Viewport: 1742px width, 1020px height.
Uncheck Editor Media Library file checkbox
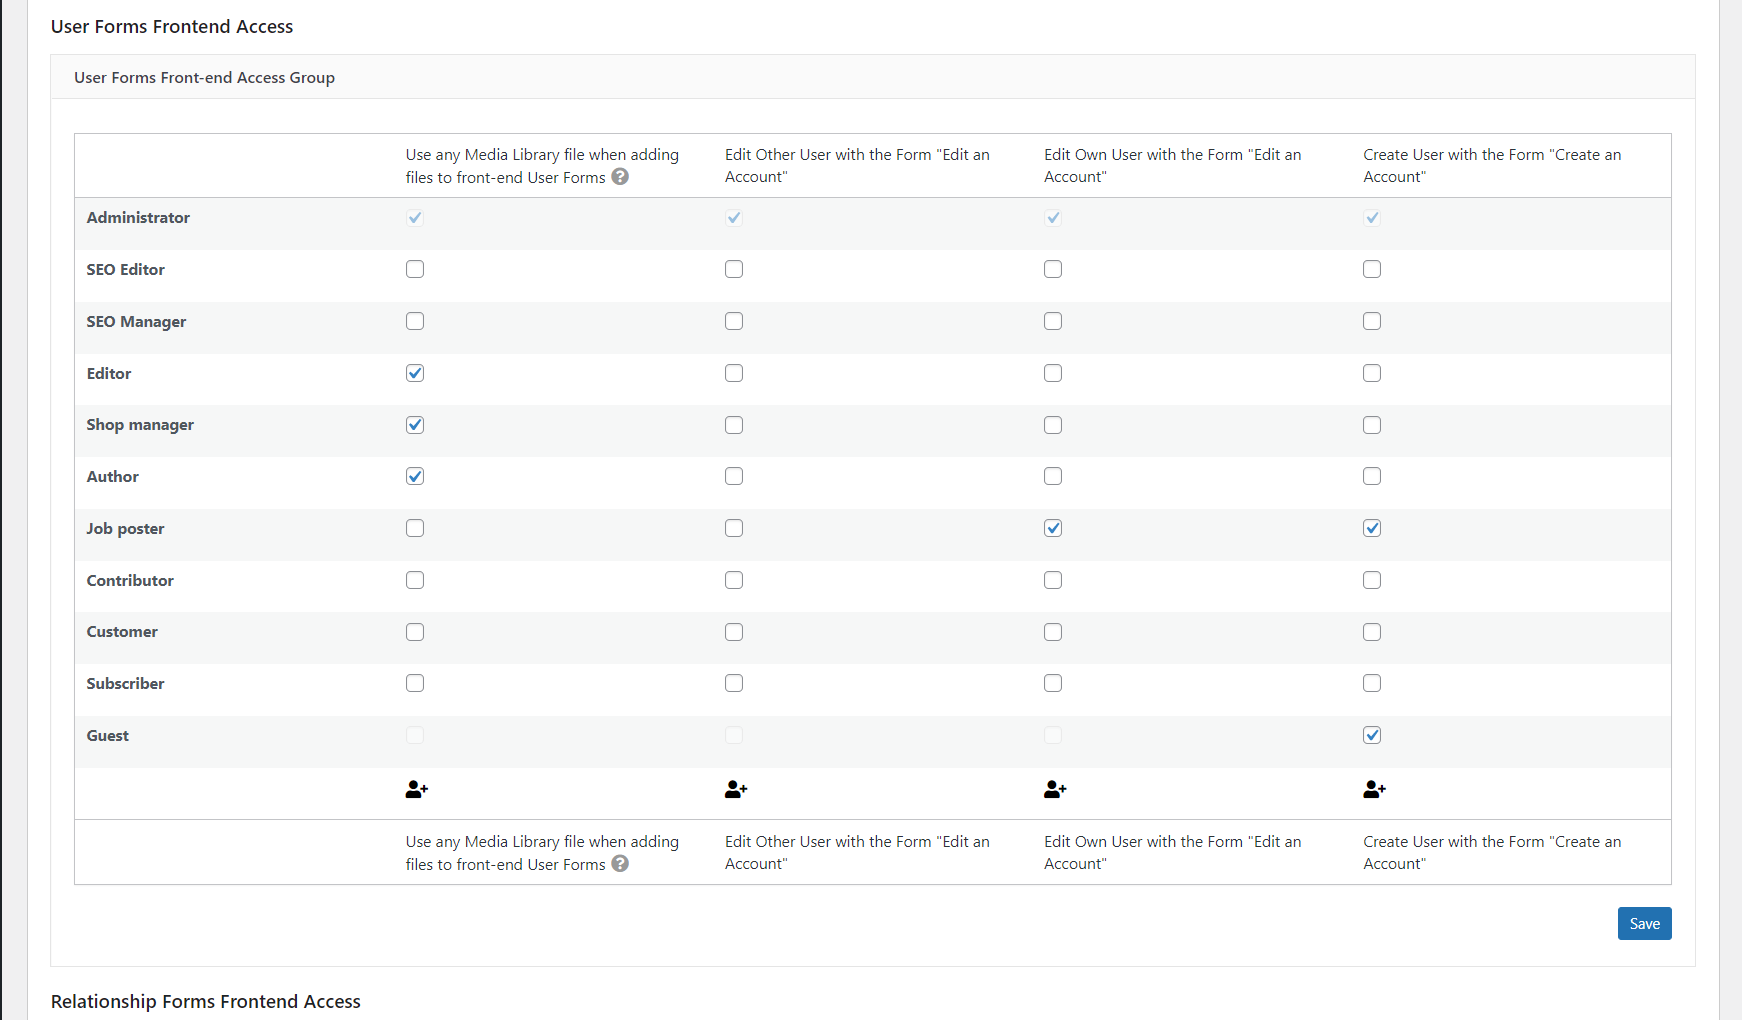click(x=415, y=373)
